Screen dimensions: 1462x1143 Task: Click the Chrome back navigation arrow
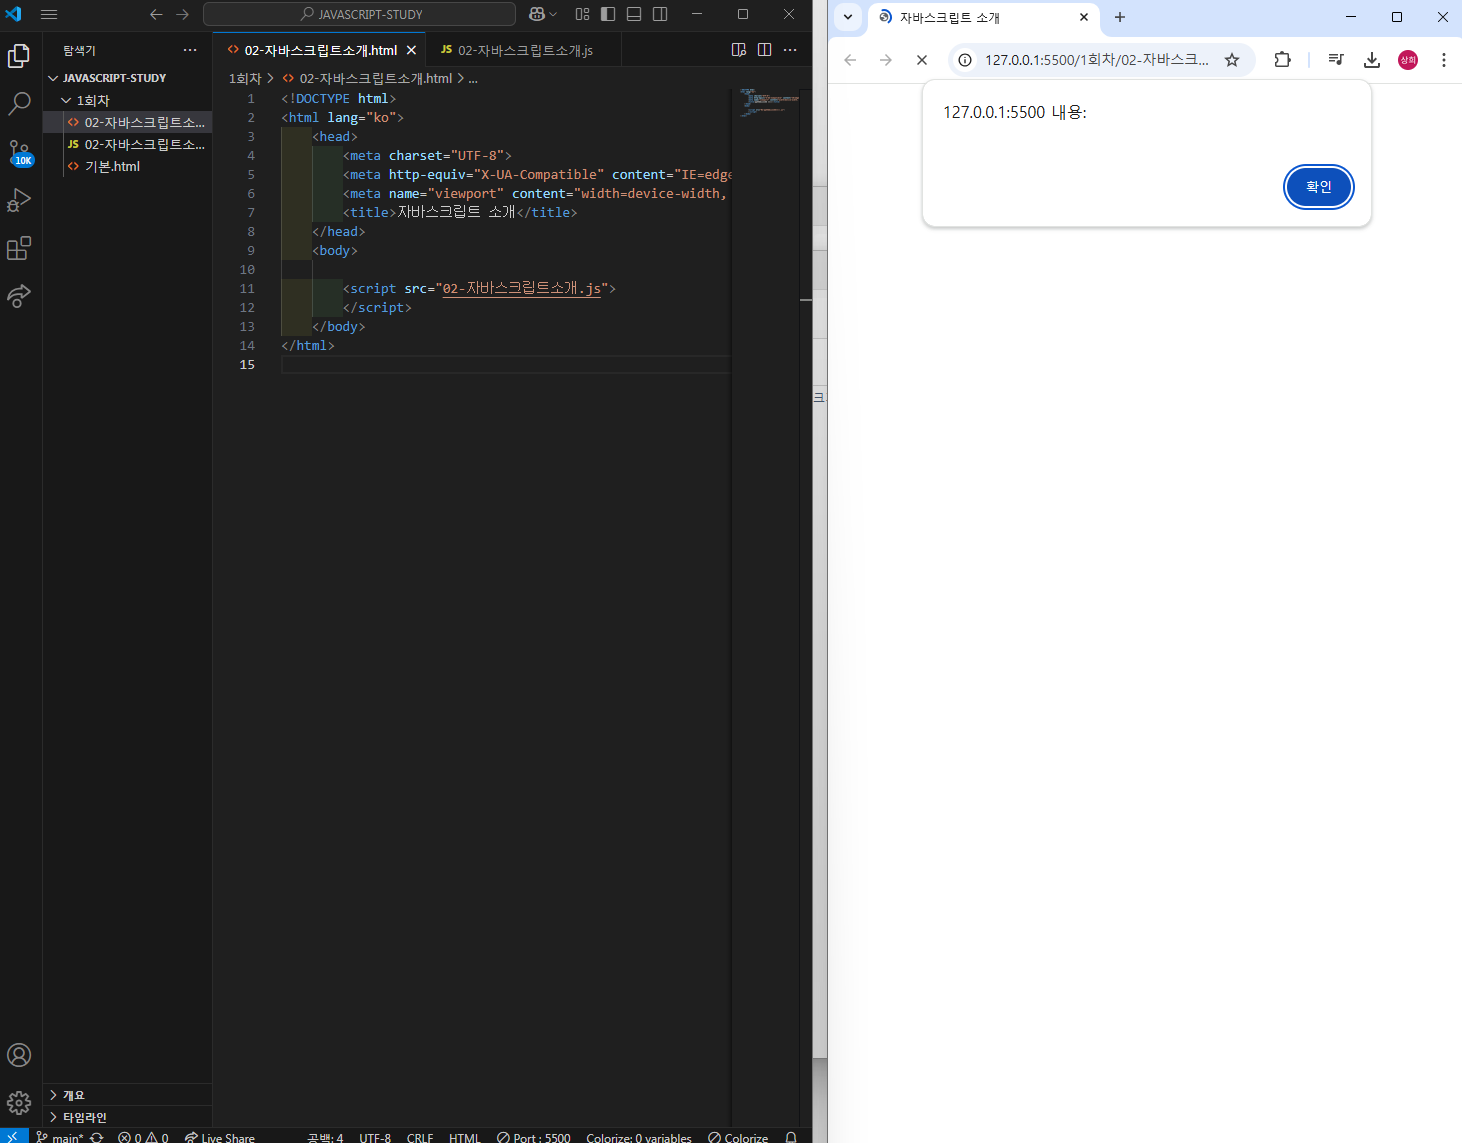[850, 60]
